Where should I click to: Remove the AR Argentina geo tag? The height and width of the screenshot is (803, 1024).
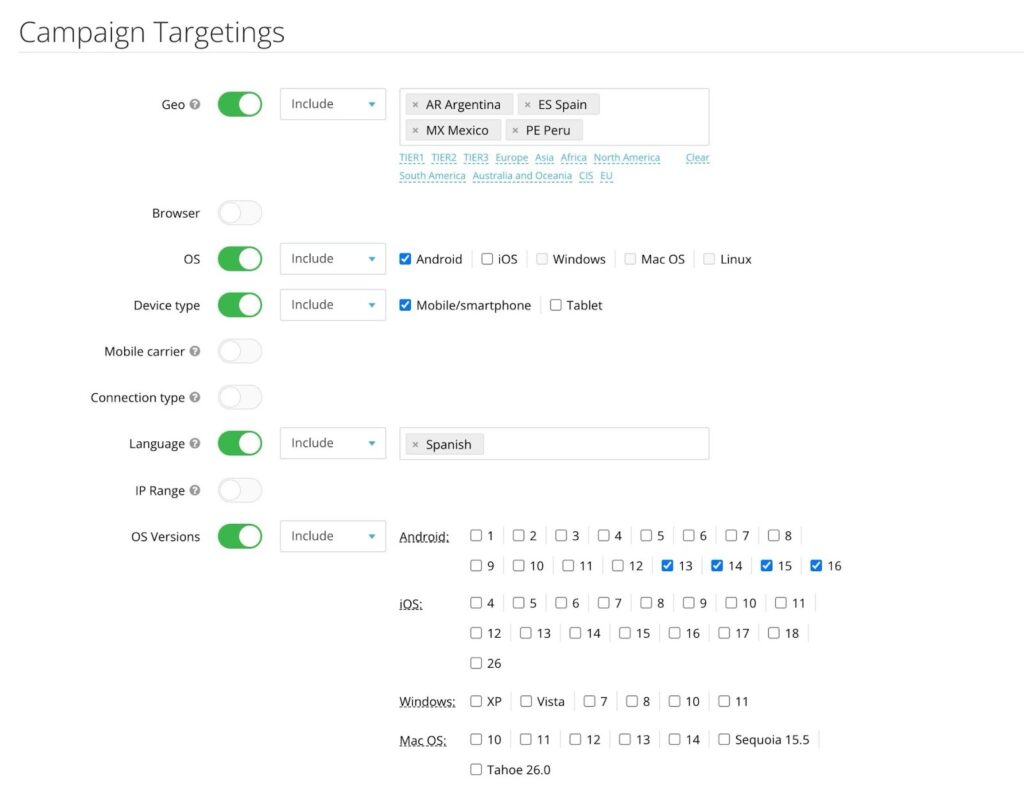pos(415,105)
